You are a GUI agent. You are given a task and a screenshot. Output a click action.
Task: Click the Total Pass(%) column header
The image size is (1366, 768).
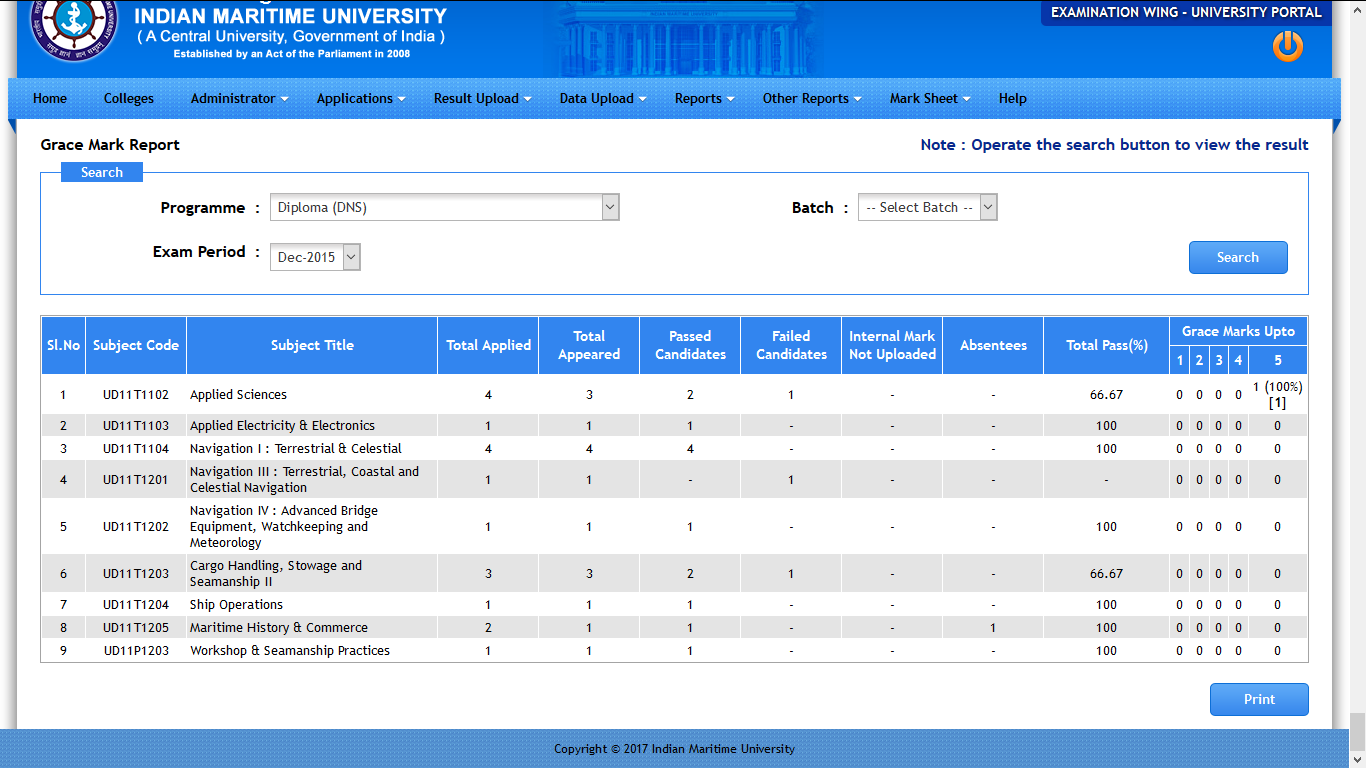tap(1106, 345)
